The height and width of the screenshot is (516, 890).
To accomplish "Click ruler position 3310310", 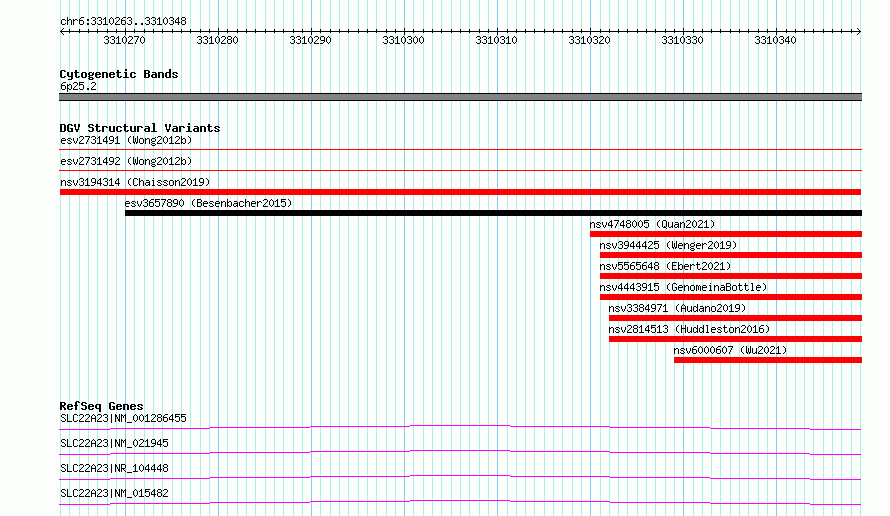I will click(497, 40).
